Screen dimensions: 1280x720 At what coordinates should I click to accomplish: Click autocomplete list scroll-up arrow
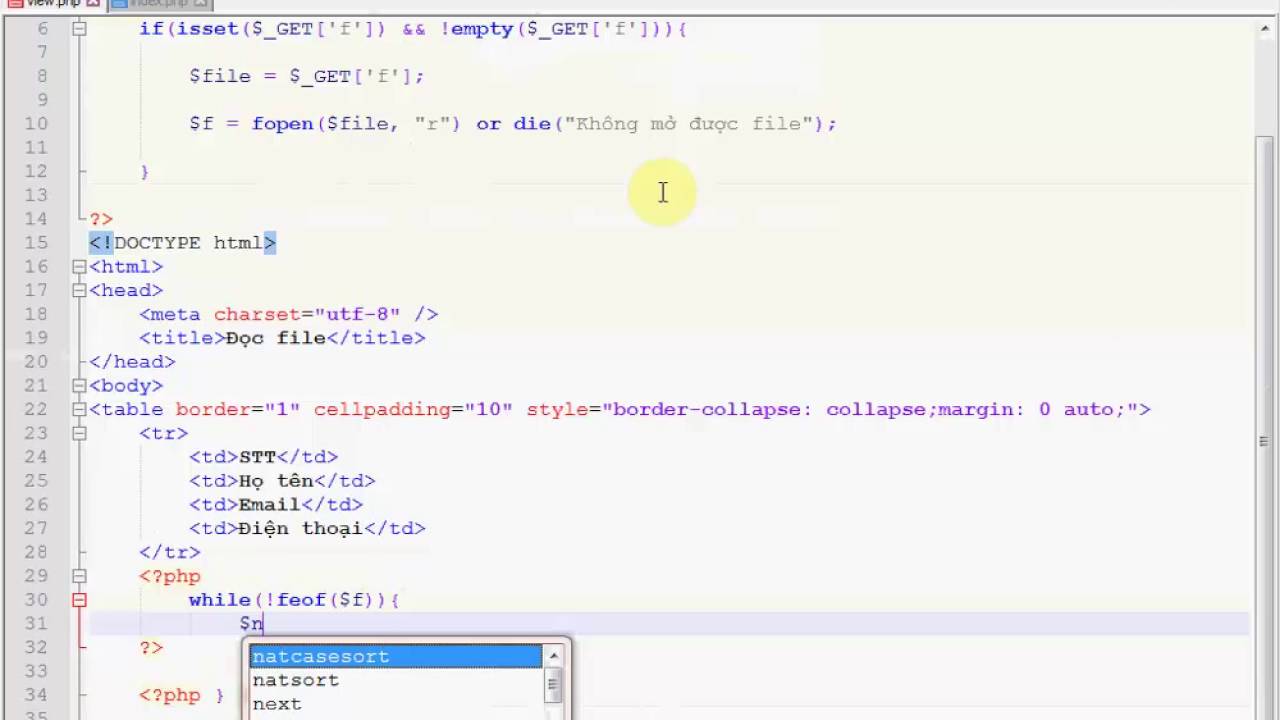[554, 656]
